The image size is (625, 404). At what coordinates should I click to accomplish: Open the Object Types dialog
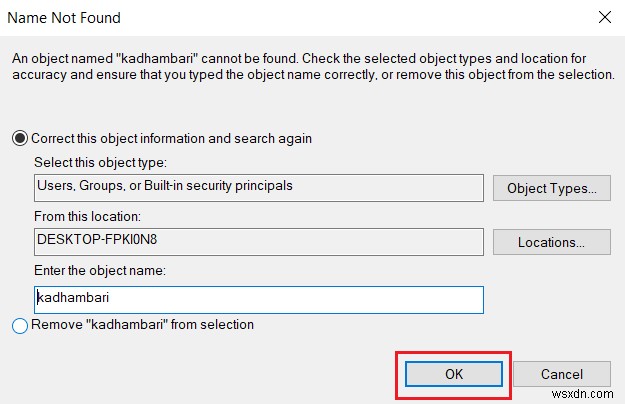click(551, 187)
